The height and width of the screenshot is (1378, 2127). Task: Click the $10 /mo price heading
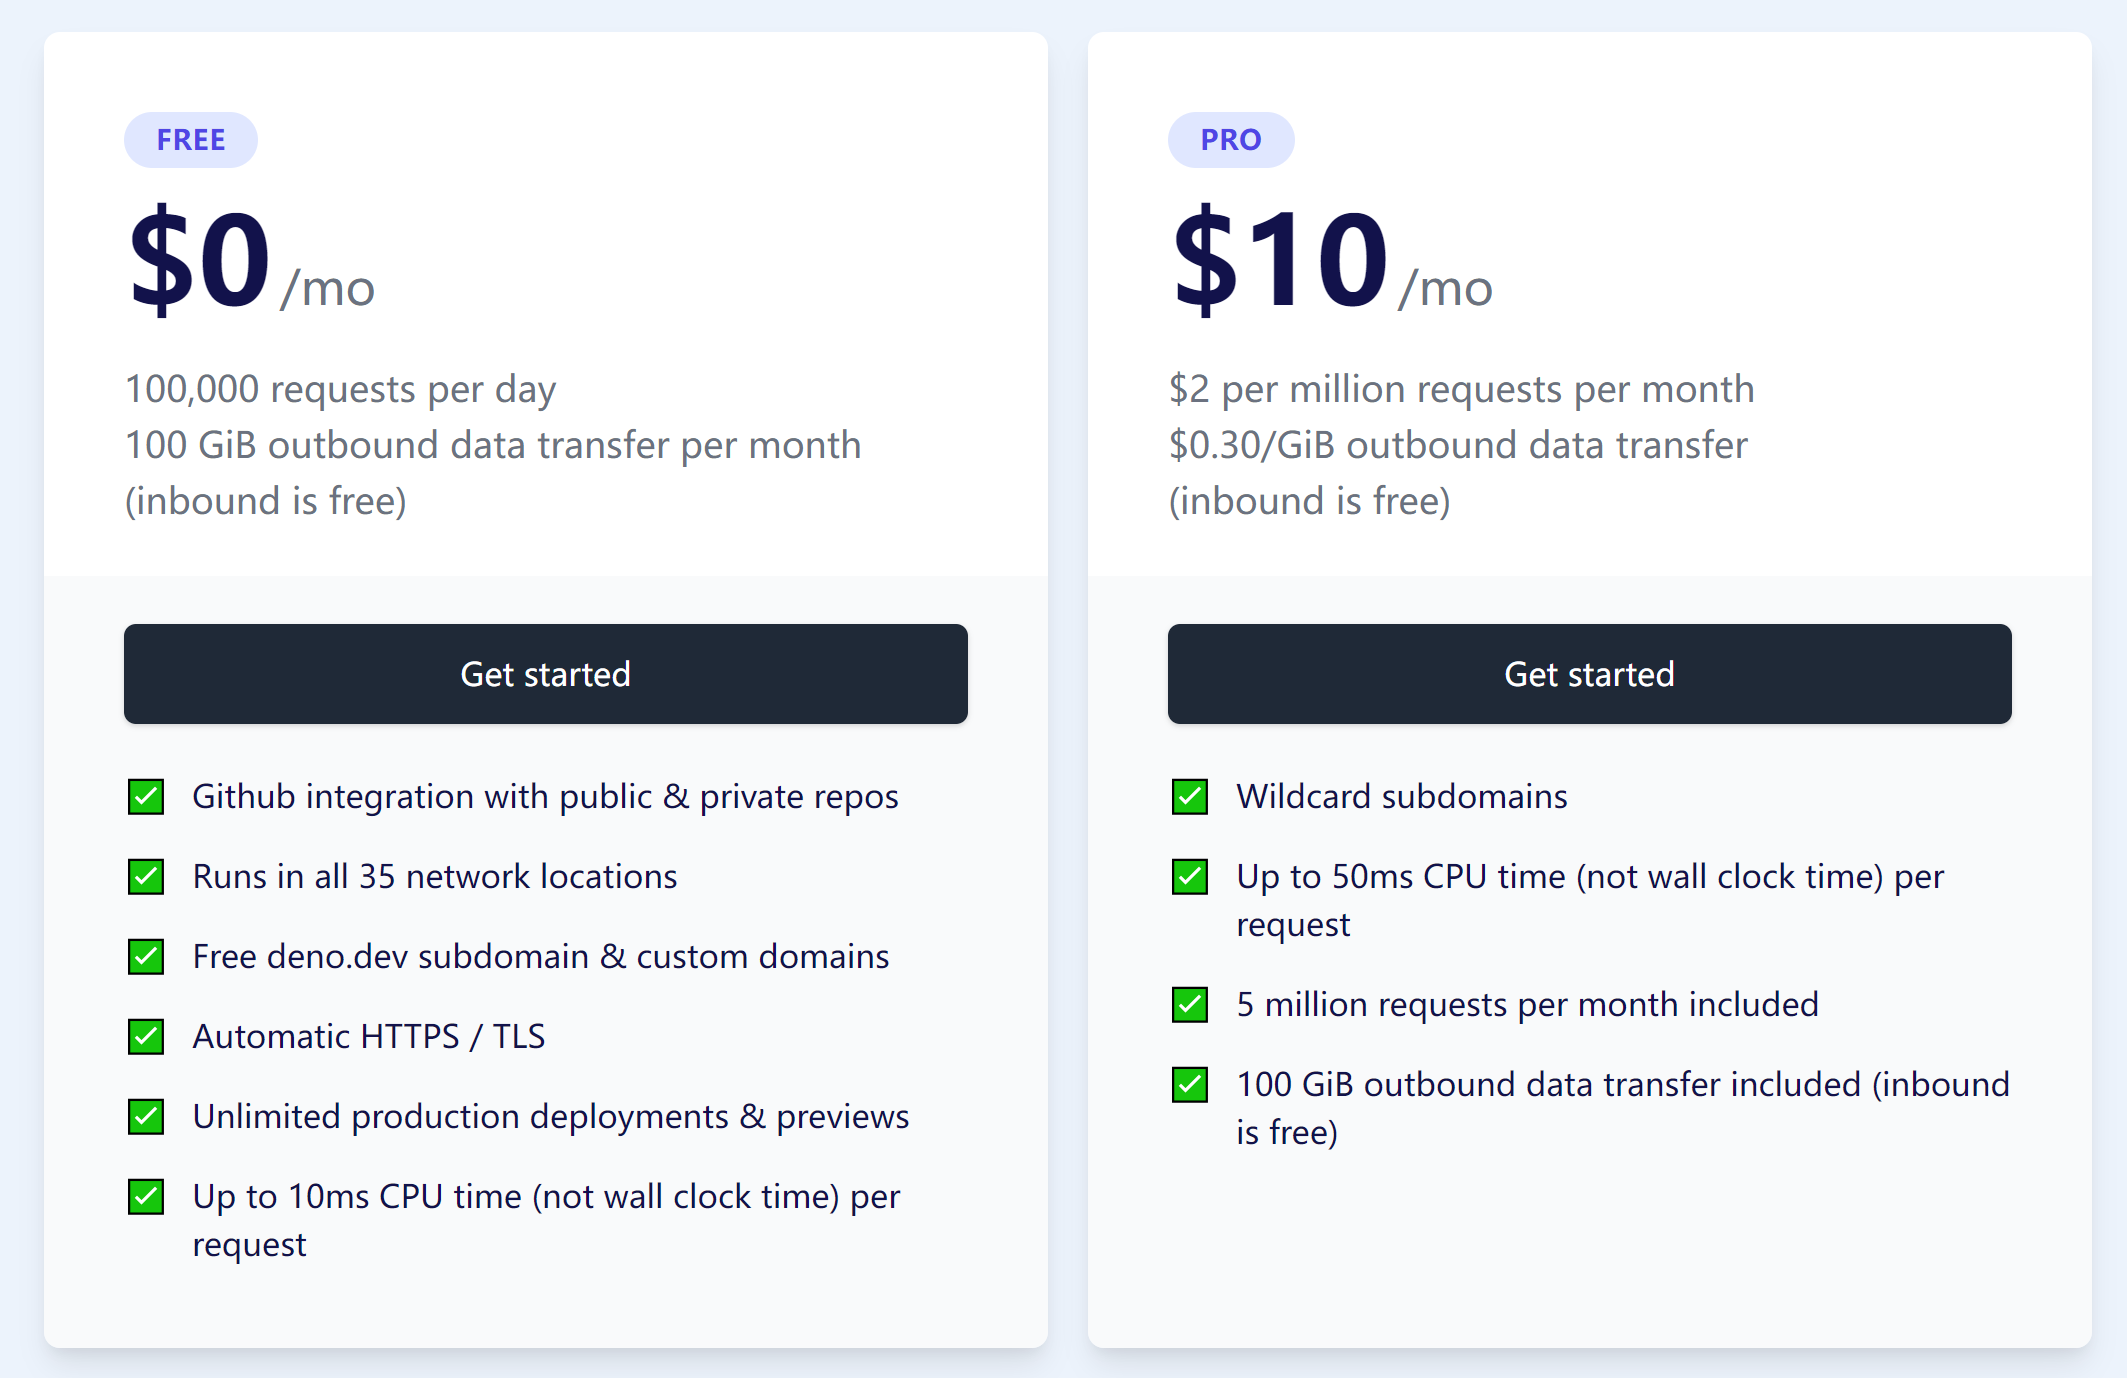[x=1331, y=262]
